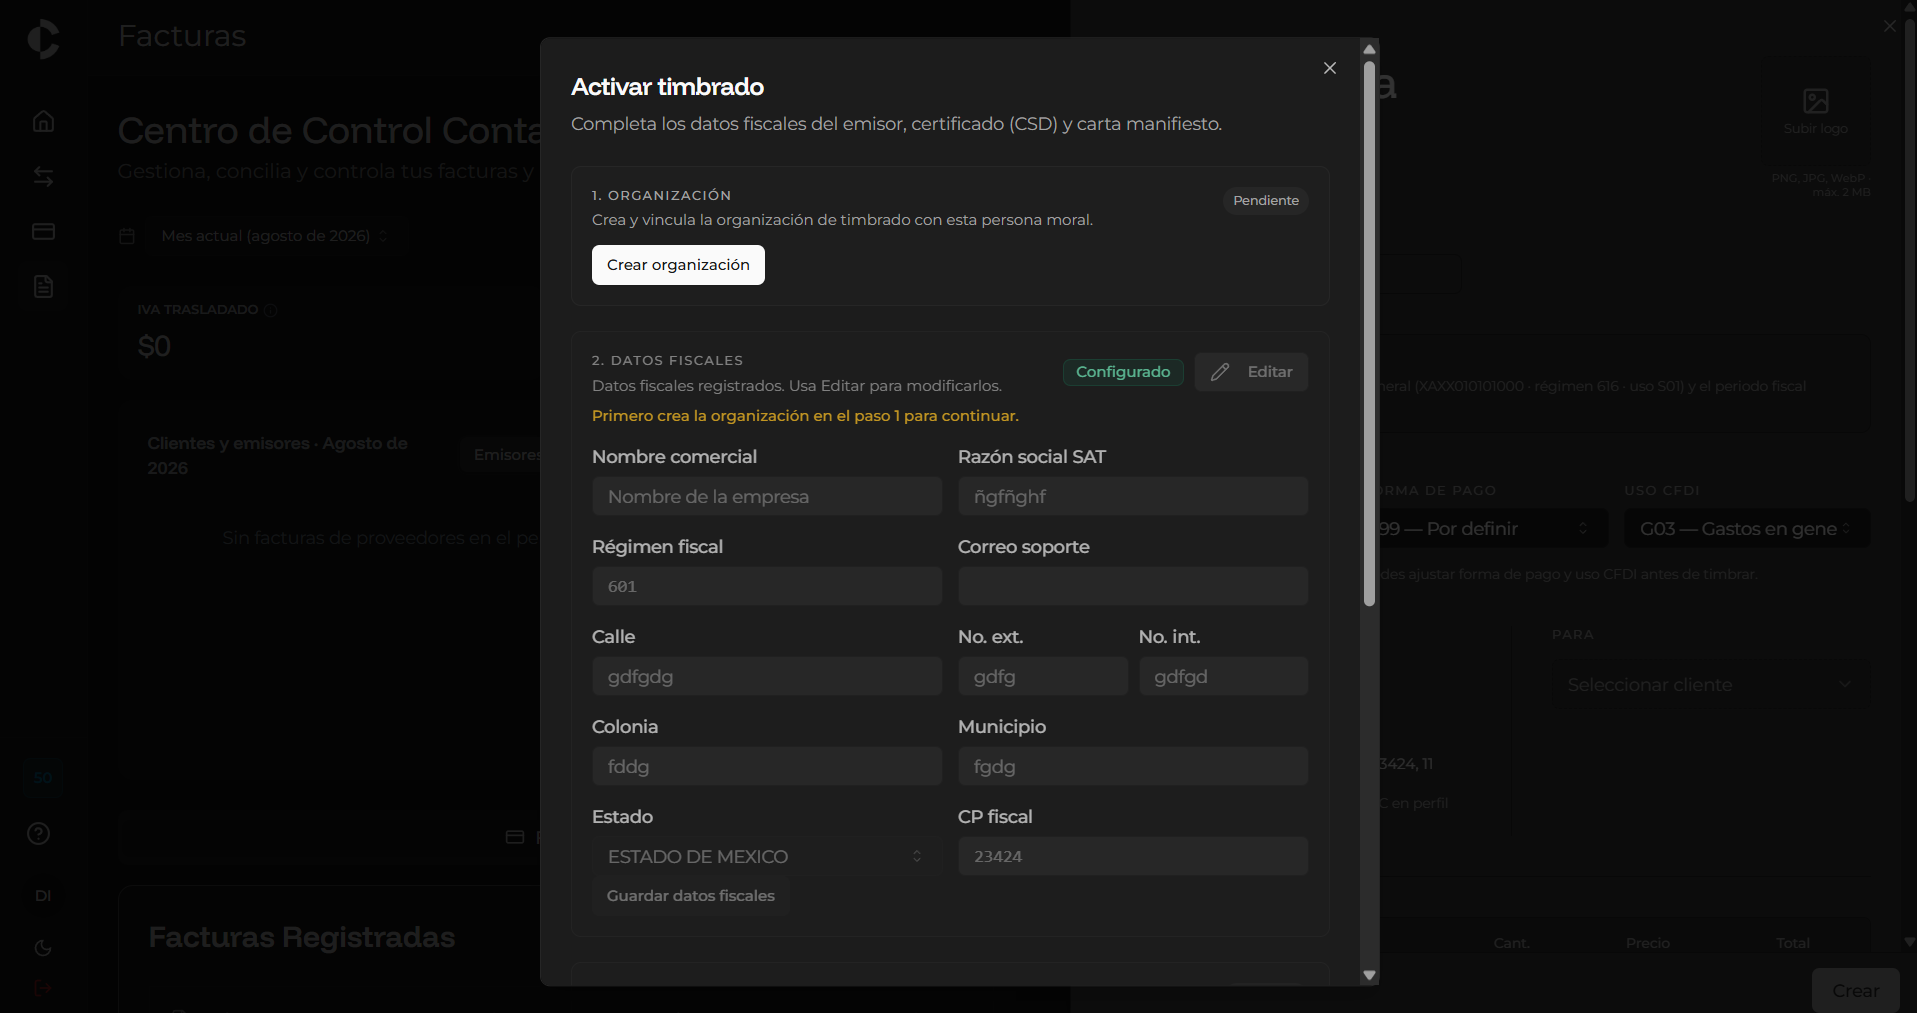Viewport: 1917px width, 1013px height.
Task: Click the No. int. input field
Action: pyautogui.click(x=1223, y=676)
